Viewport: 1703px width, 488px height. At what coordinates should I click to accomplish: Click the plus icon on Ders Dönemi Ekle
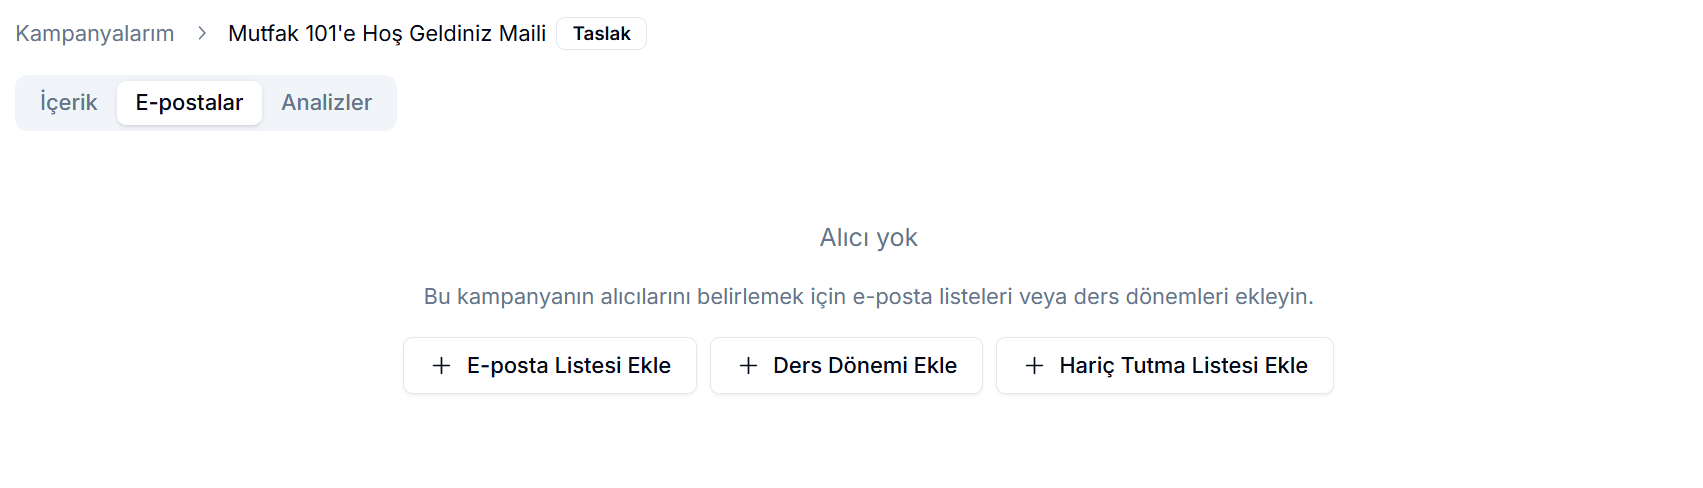748,366
